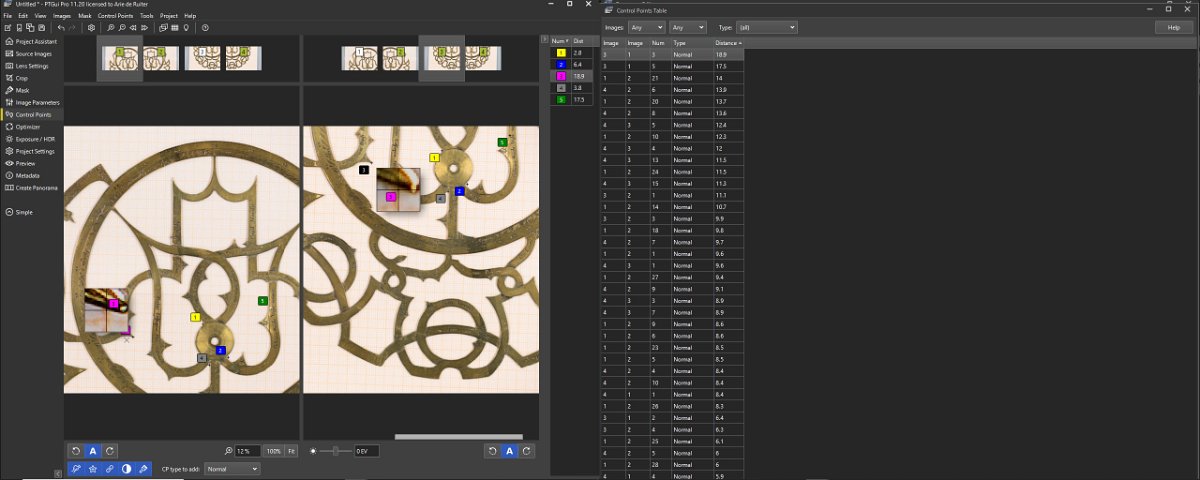Image resolution: width=1200 pixels, height=480 pixels.
Task: Open the Mask panel from sidebar
Action: pos(23,90)
